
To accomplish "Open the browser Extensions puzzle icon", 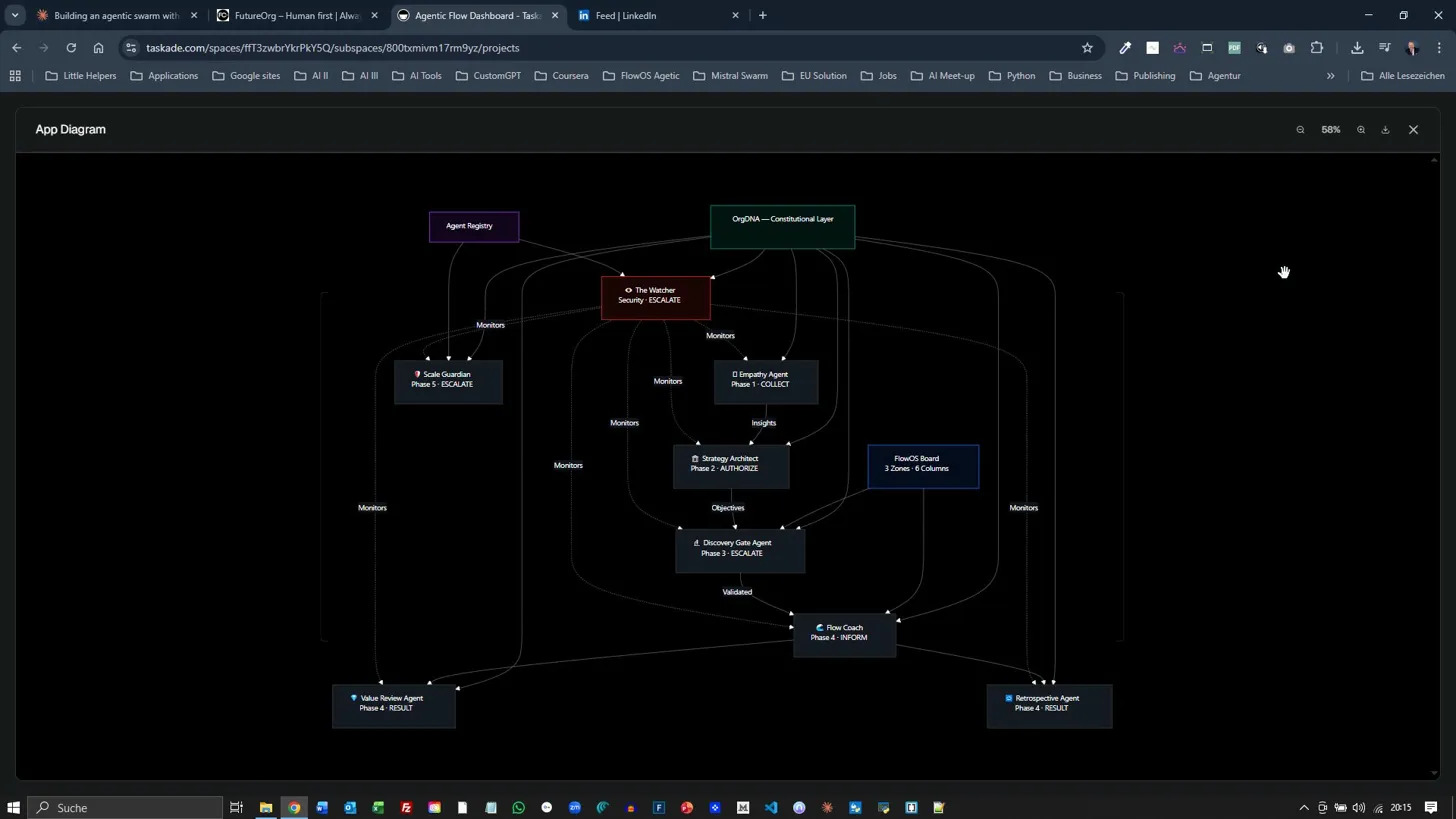I will (x=1316, y=48).
